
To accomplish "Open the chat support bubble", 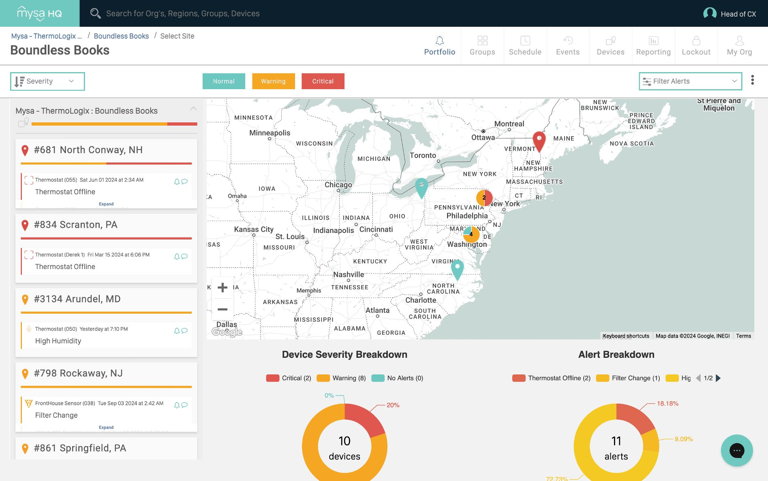I will coord(736,450).
